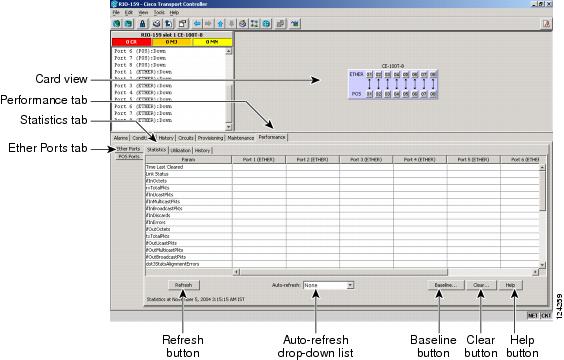Image resolution: width=564 pixels, height=360 pixels.
Task: Click the zoom-to-fit toolbar icon
Action: pyautogui.click(x=254, y=24)
